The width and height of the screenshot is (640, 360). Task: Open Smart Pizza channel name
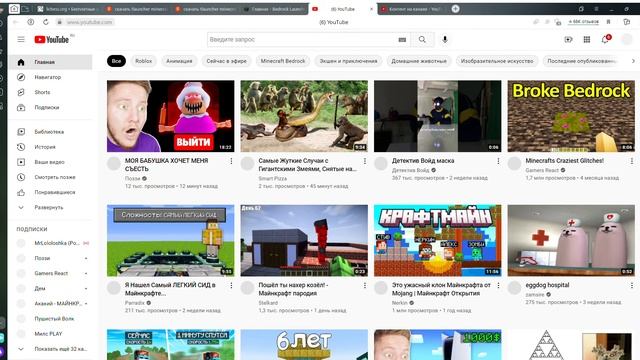[273, 178]
